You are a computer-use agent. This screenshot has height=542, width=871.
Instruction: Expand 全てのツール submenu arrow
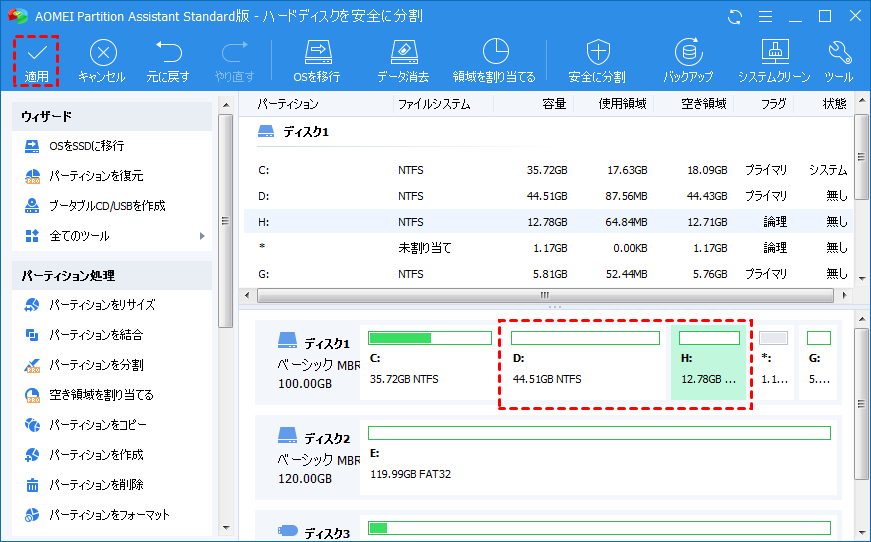pyautogui.click(x=202, y=236)
